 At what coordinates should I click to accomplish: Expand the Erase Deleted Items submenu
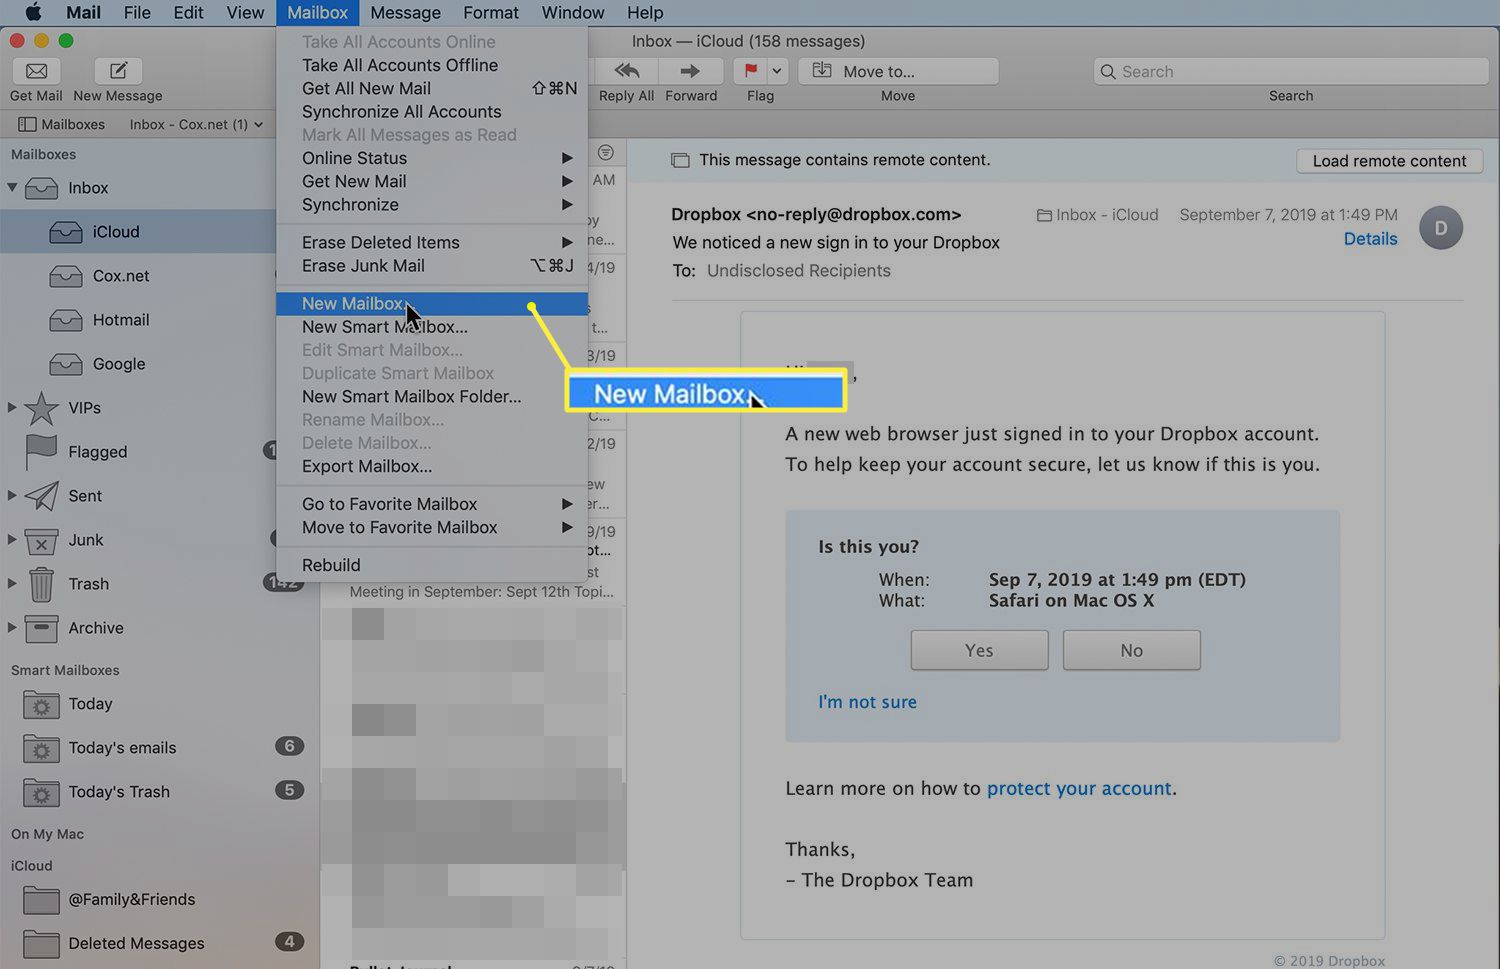(432, 242)
